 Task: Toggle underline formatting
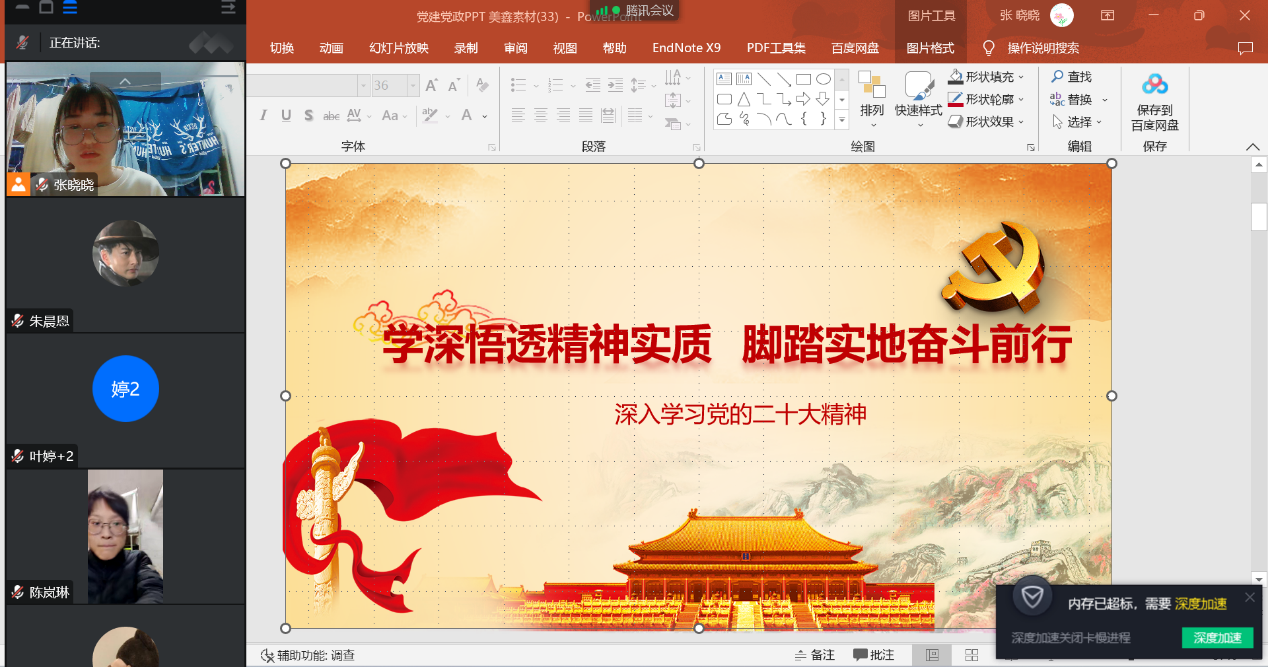286,116
